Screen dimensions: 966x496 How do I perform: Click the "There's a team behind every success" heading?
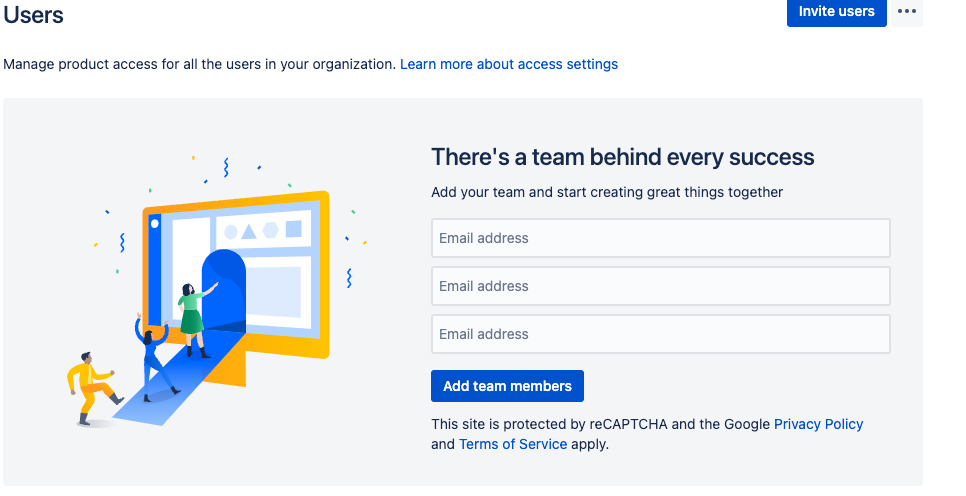[x=622, y=157]
